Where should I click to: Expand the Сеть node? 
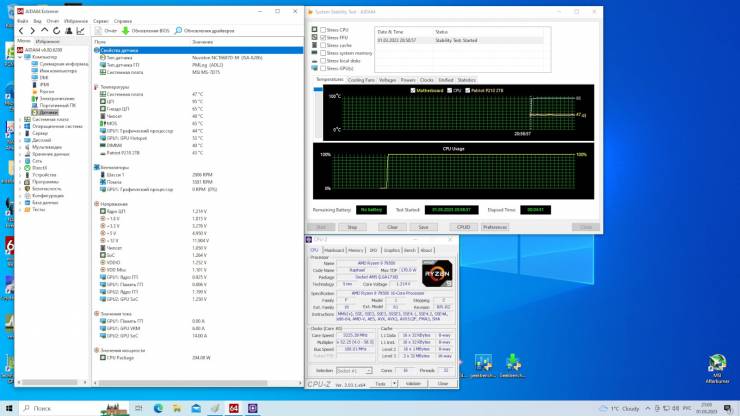tap(20, 161)
